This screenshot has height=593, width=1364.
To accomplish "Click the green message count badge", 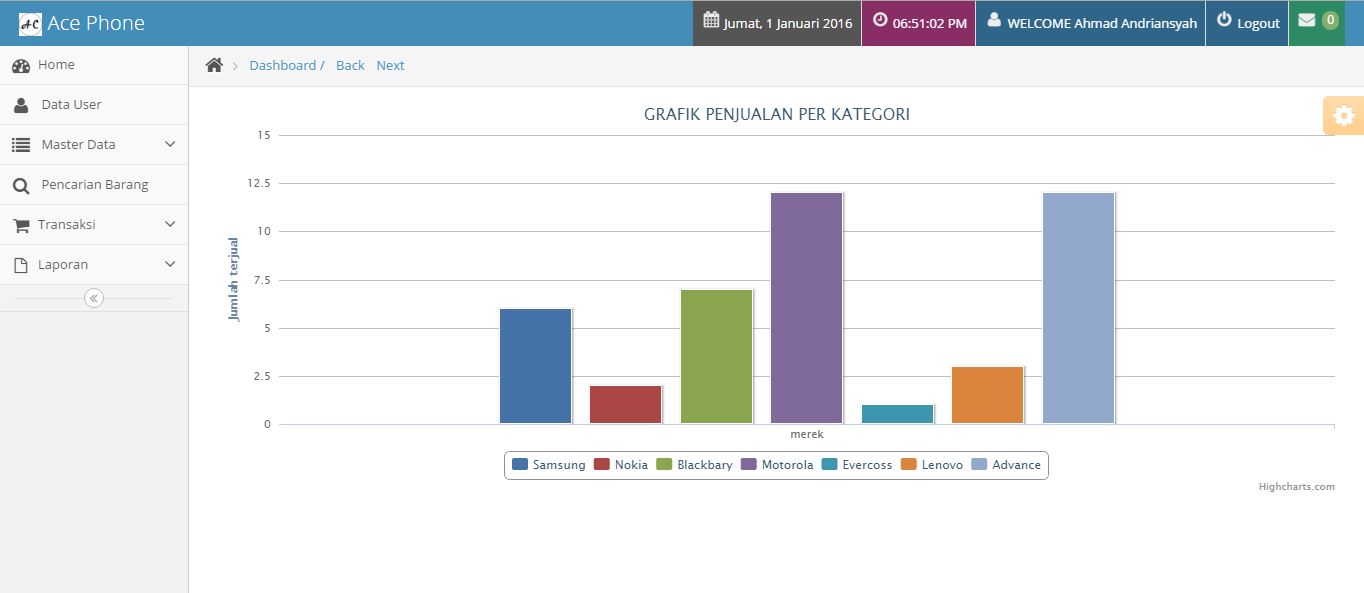I will pos(1330,20).
